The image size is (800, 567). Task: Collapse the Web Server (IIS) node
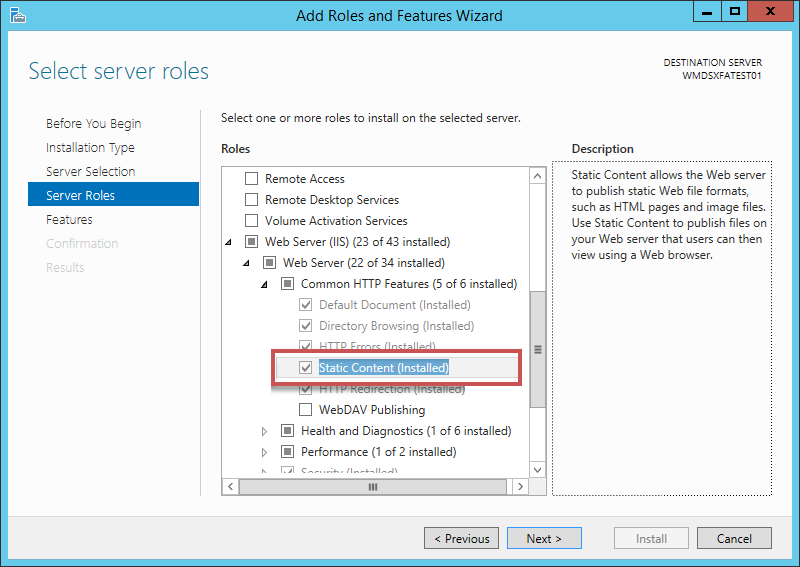[x=229, y=242]
